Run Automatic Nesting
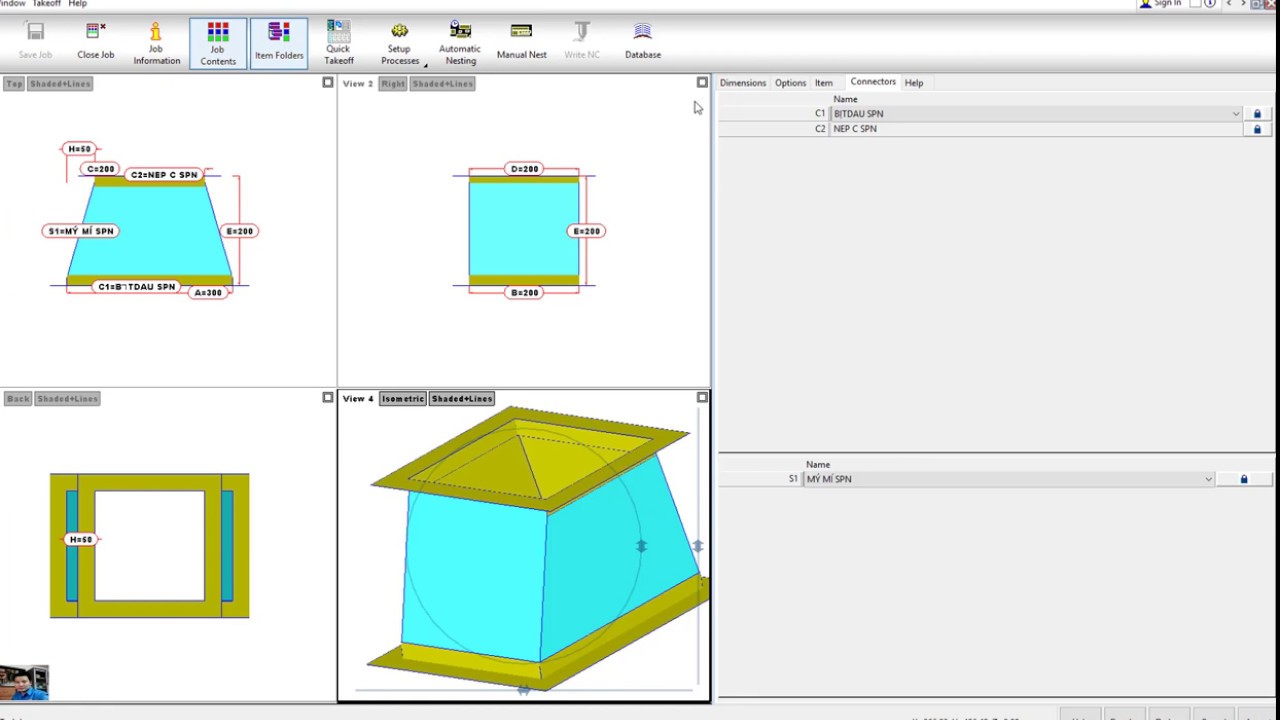 [x=460, y=43]
